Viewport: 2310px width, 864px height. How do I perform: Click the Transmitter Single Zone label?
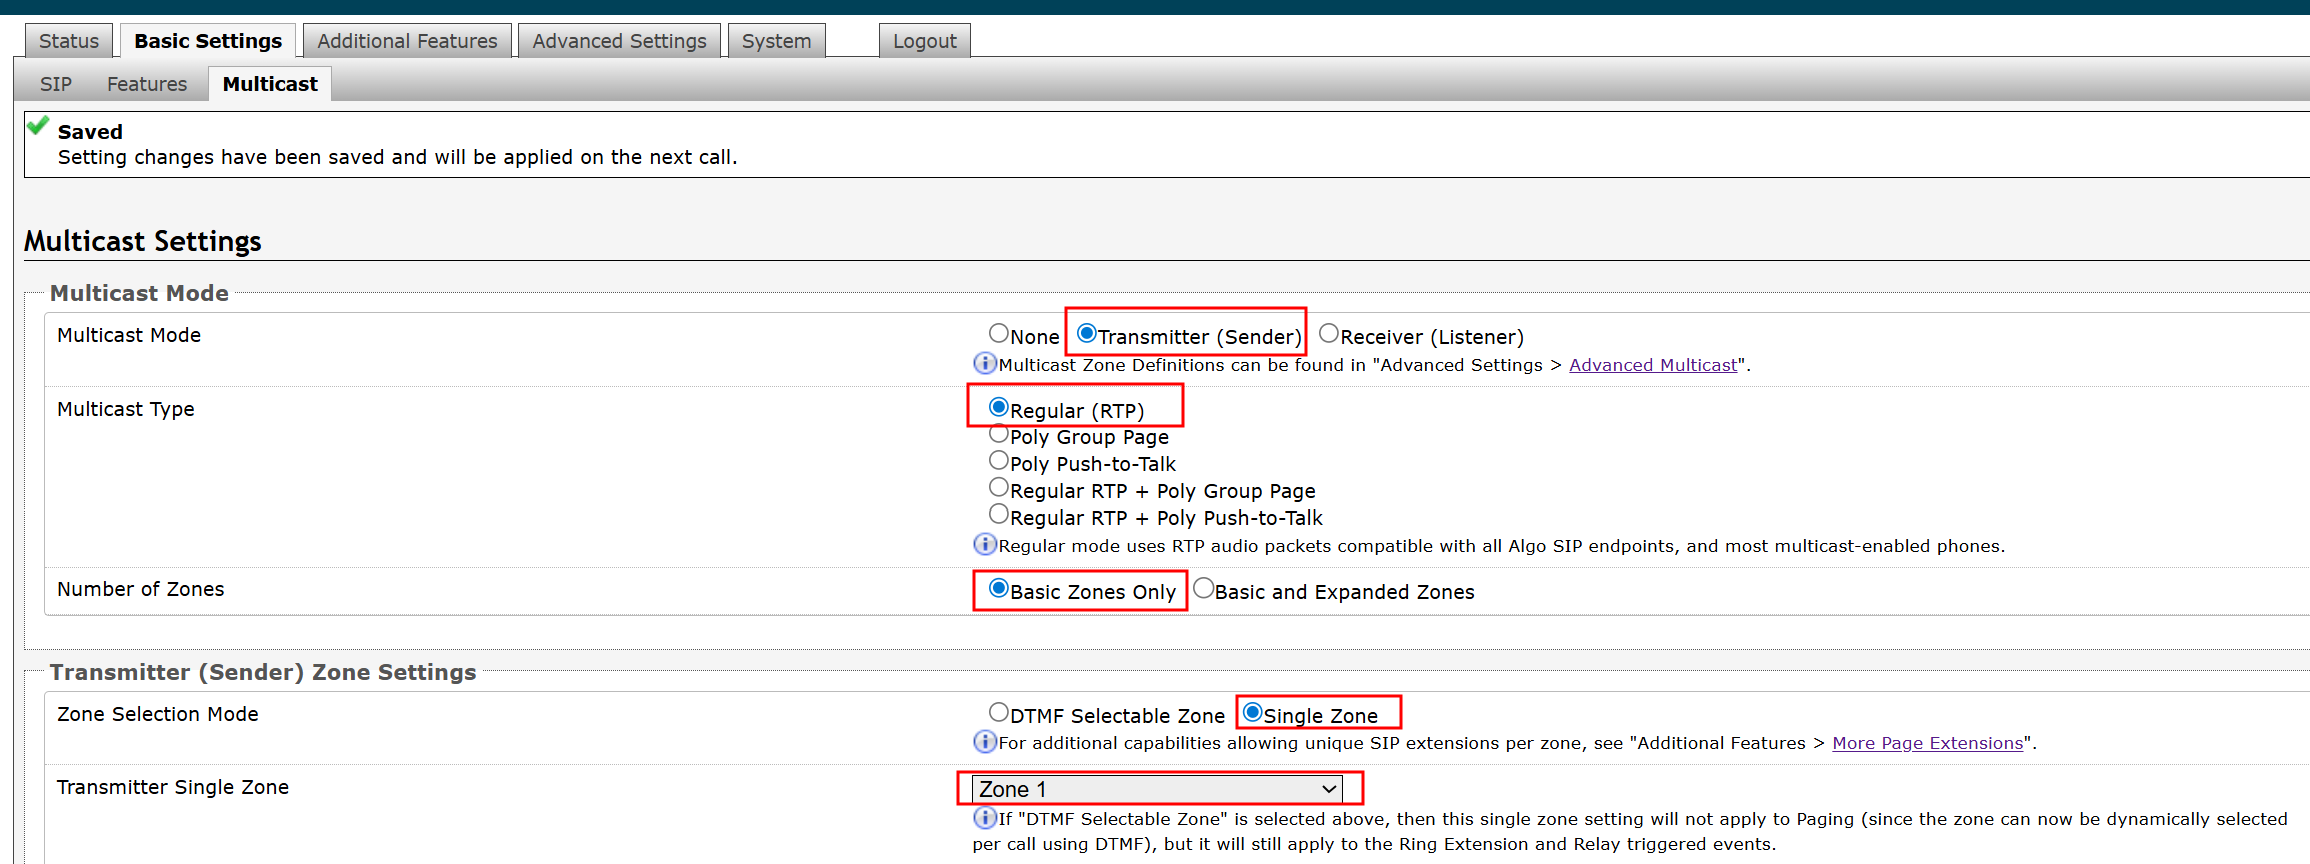(173, 787)
